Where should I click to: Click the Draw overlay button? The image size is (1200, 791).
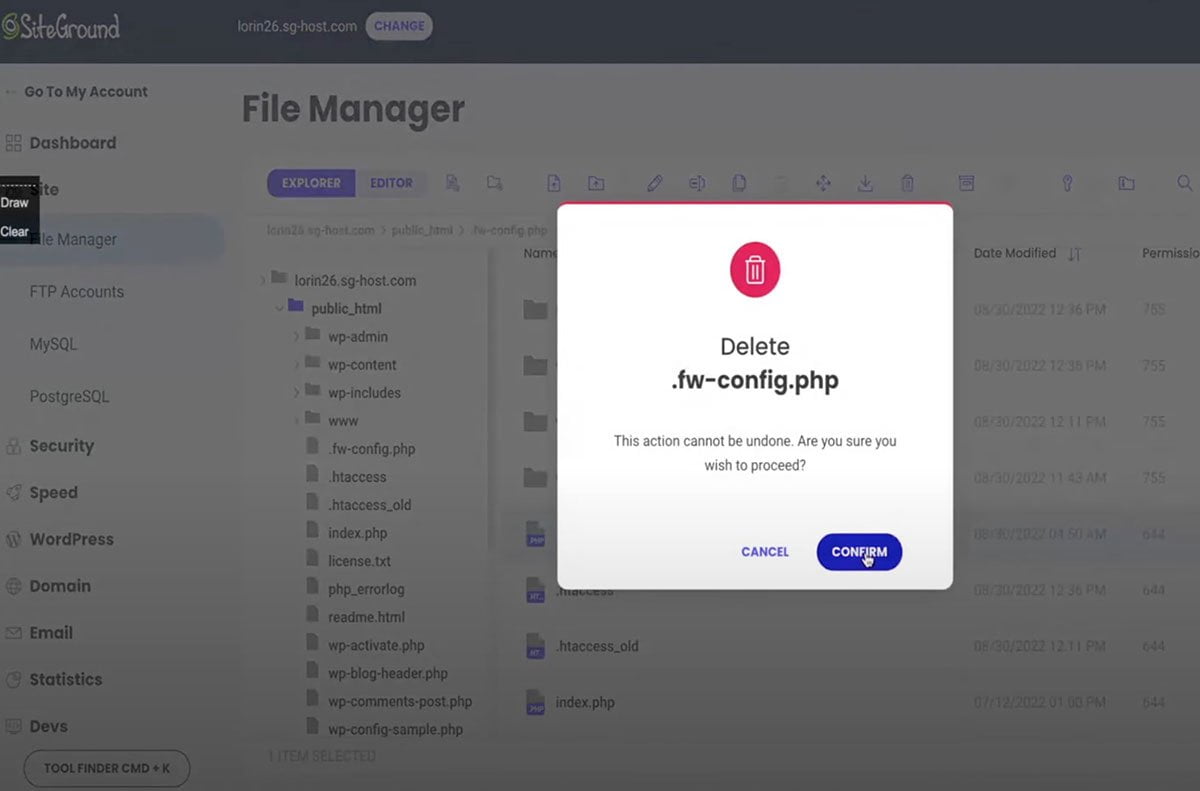point(15,203)
